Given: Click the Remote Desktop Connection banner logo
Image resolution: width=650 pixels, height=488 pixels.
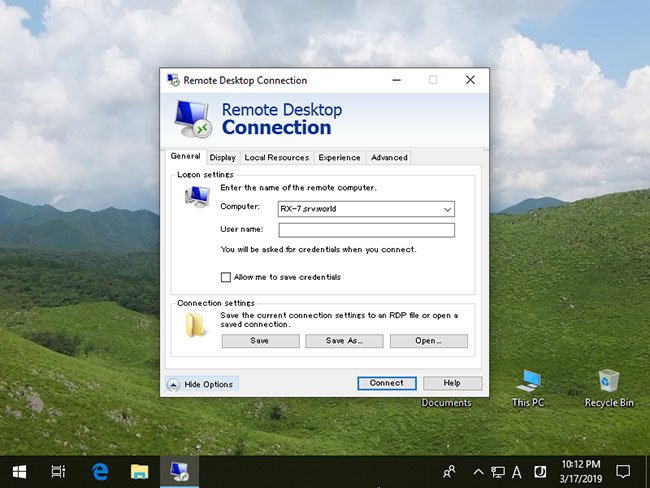Looking at the screenshot, I should pos(192,119).
